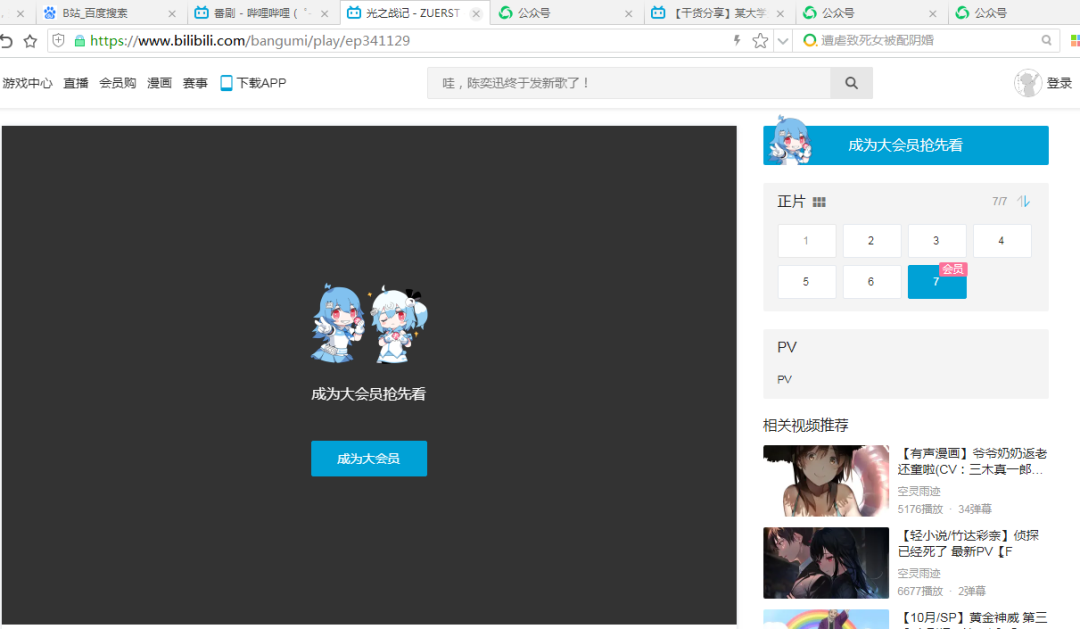Open the address bar dropdown arrow
Screen dimensions: 1080x629
point(782,41)
